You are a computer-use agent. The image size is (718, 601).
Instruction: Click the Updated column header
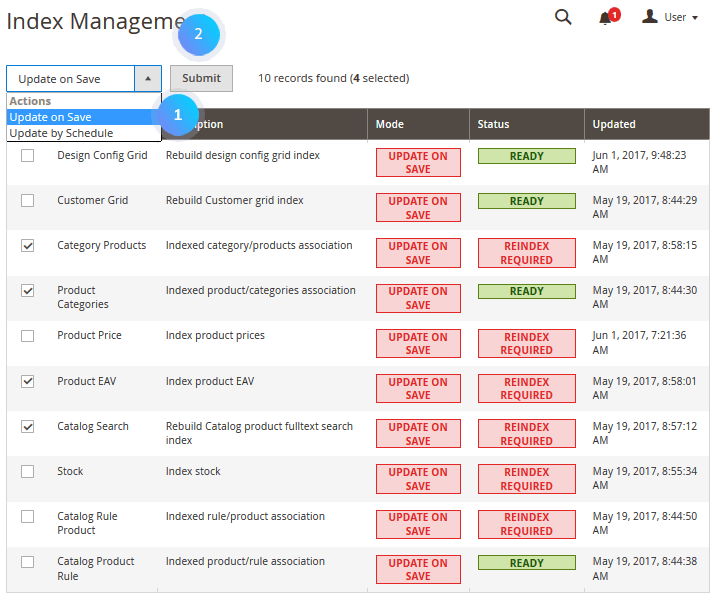[647, 124]
